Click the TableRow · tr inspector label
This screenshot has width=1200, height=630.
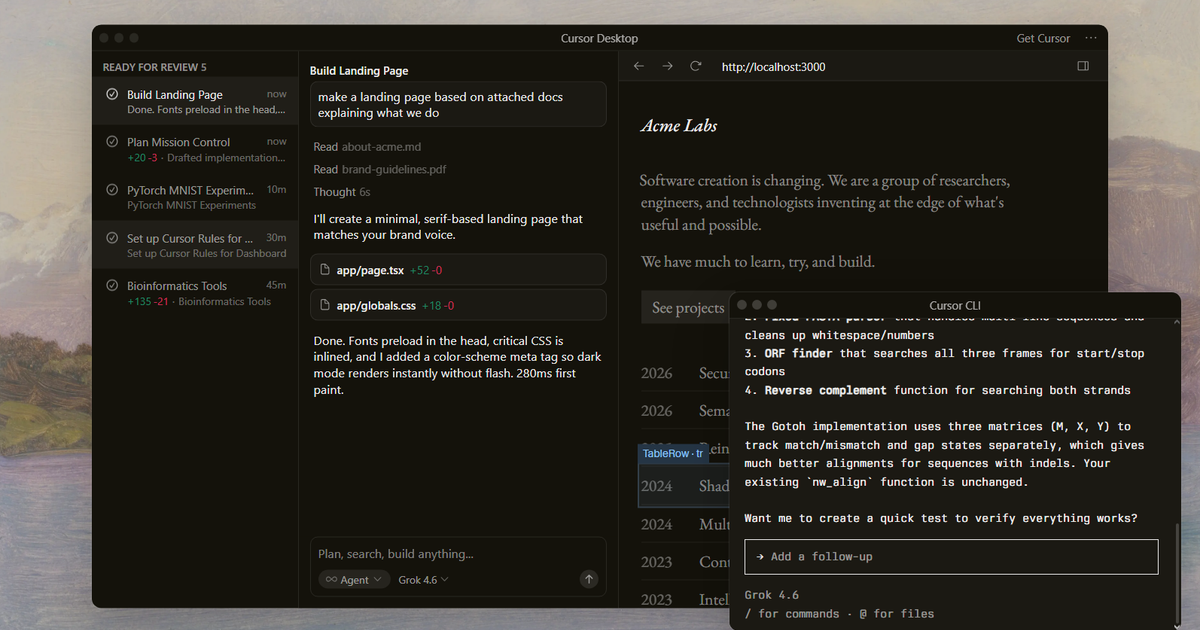(x=673, y=453)
